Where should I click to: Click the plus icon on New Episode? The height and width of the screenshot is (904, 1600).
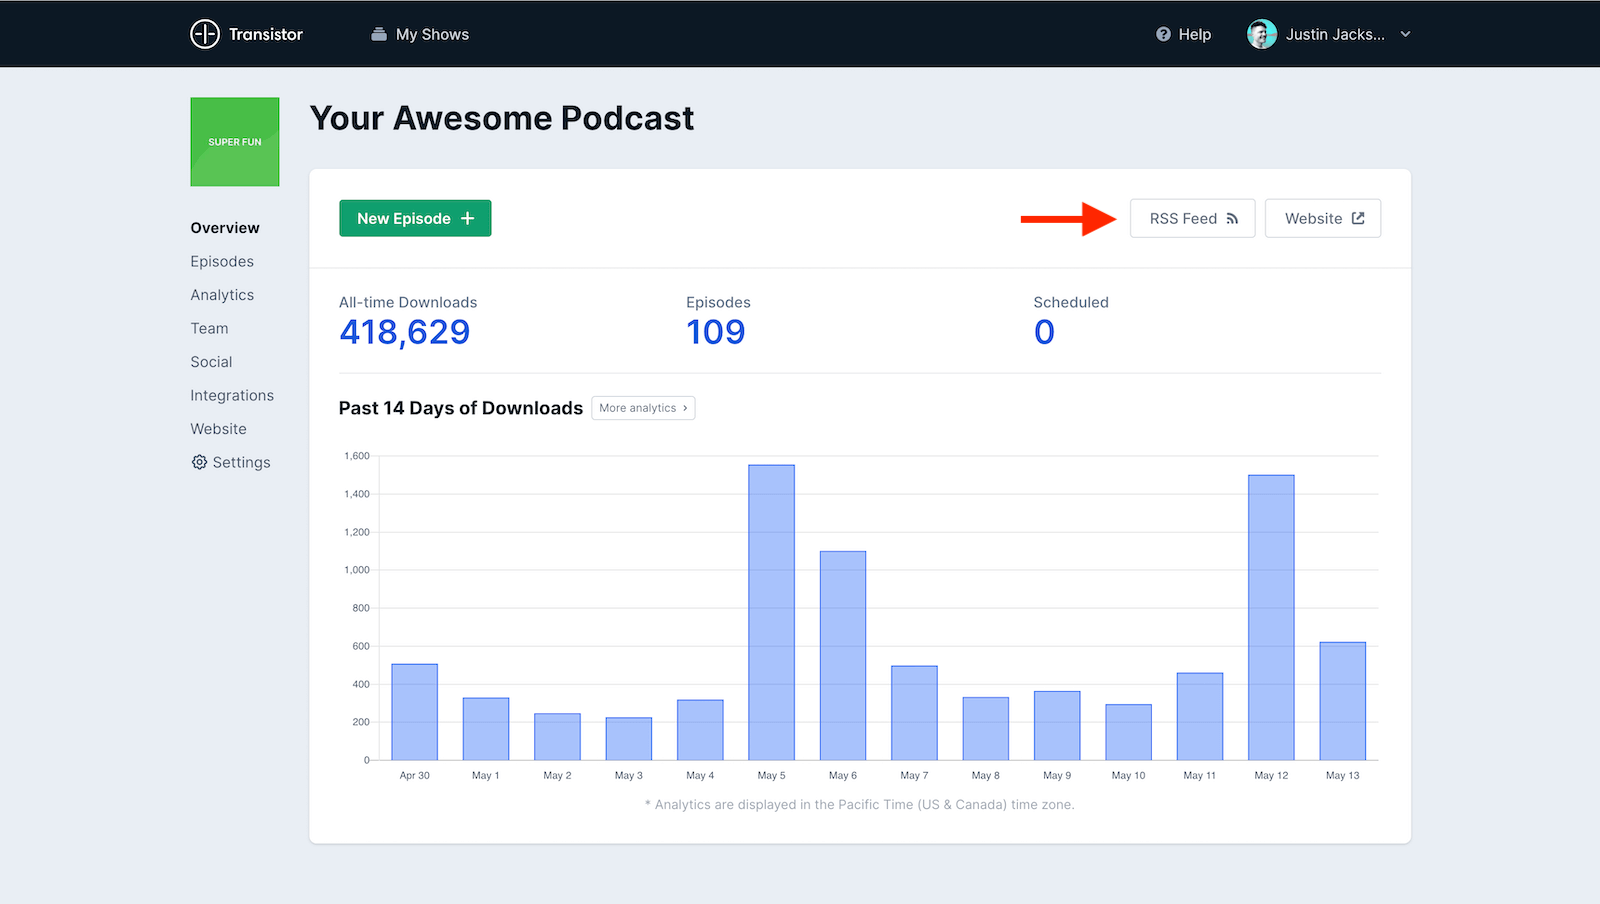click(467, 218)
